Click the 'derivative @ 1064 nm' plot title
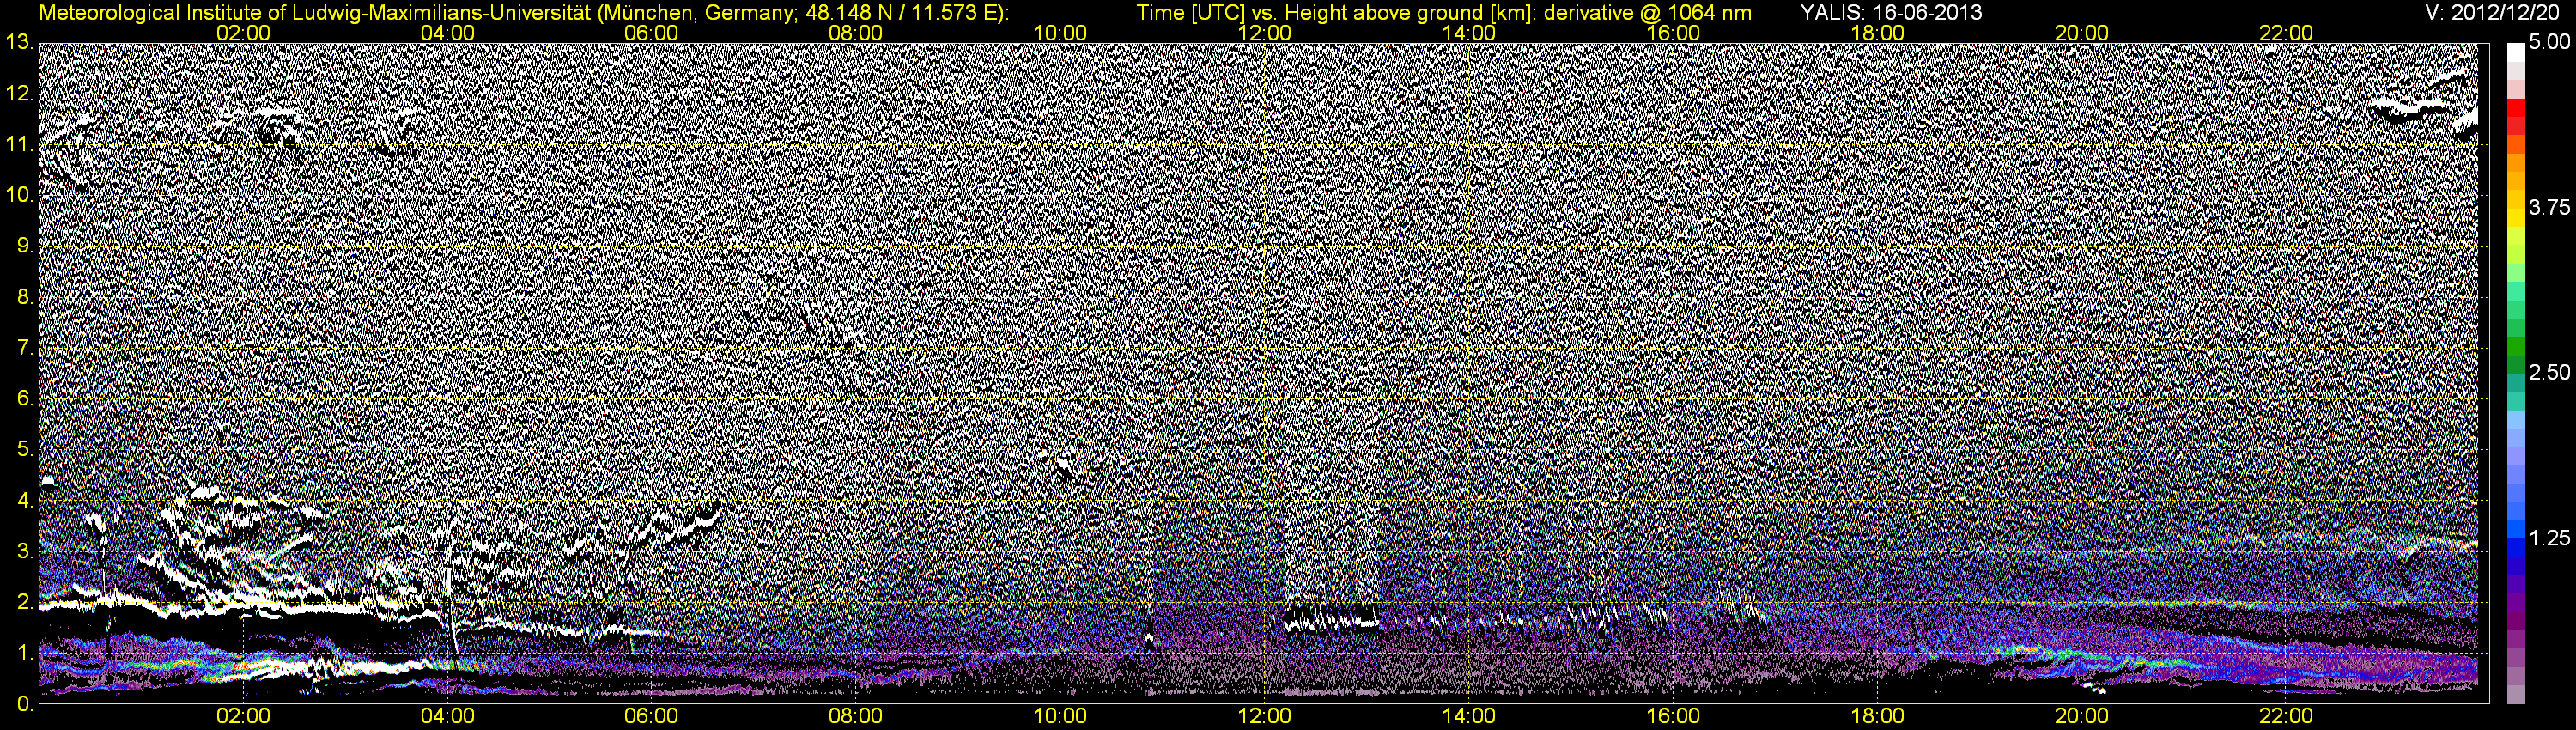 coord(1647,12)
